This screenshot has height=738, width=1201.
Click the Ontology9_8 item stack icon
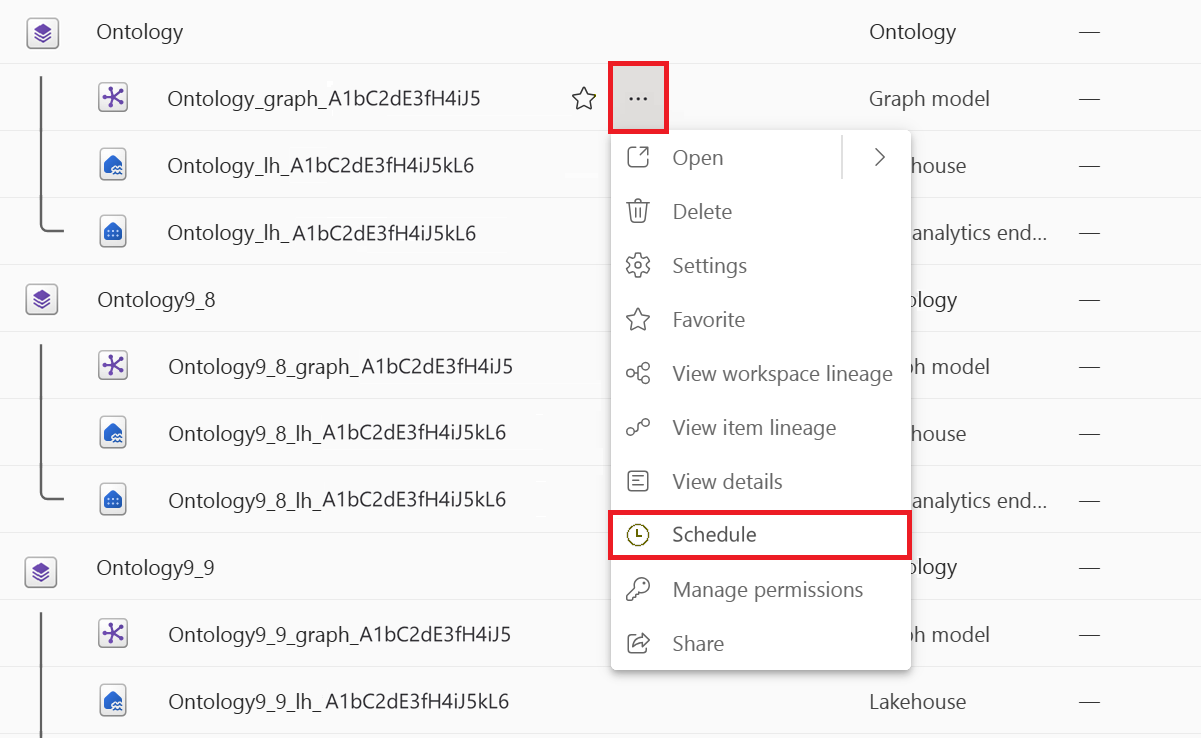[42, 299]
